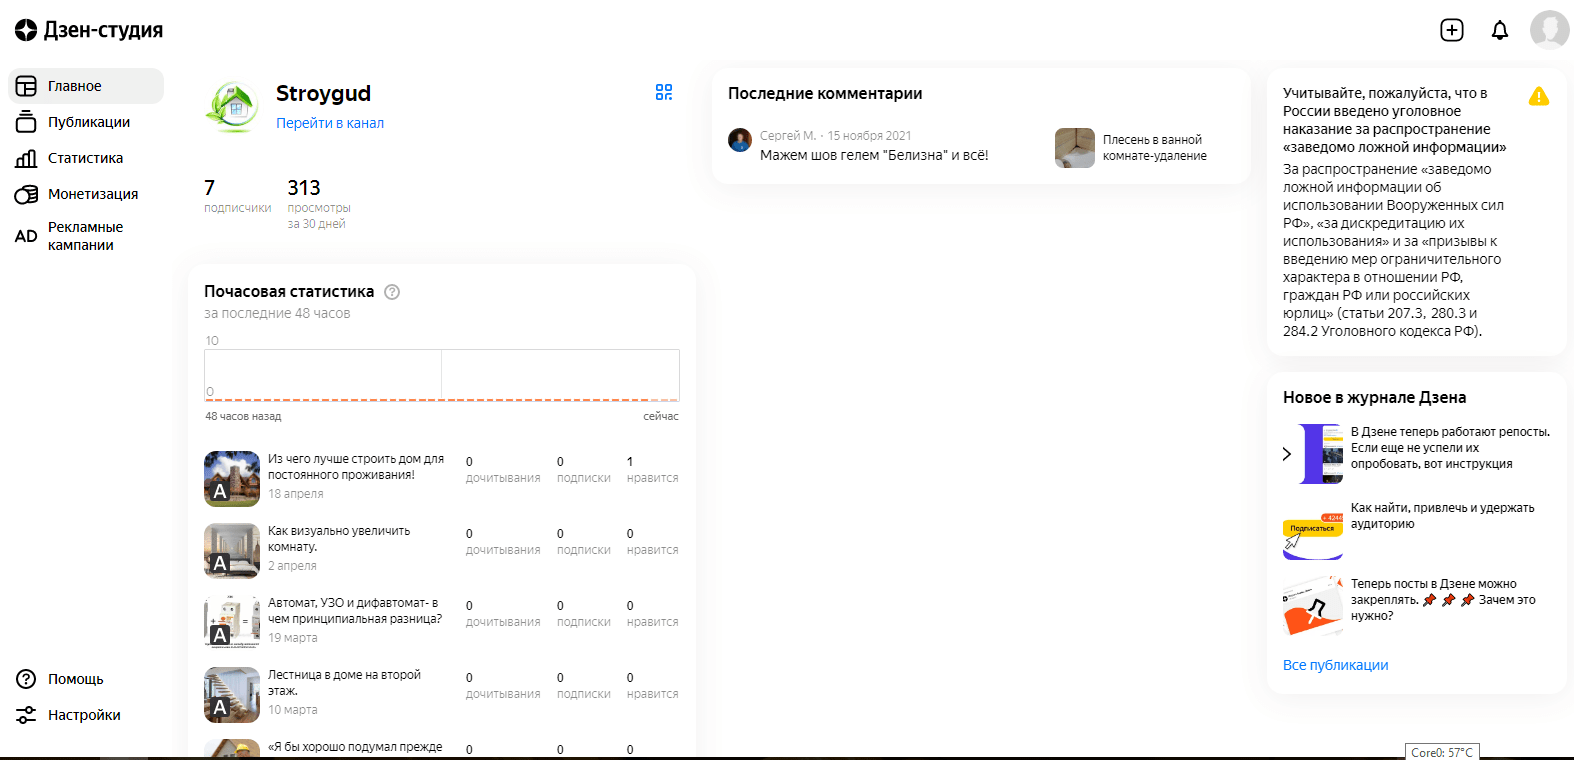The height and width of the screenshot is (760, 1574).
Task: Click the Настройки sliders icon
Action: pyautogui.click(x=26, y=715)
